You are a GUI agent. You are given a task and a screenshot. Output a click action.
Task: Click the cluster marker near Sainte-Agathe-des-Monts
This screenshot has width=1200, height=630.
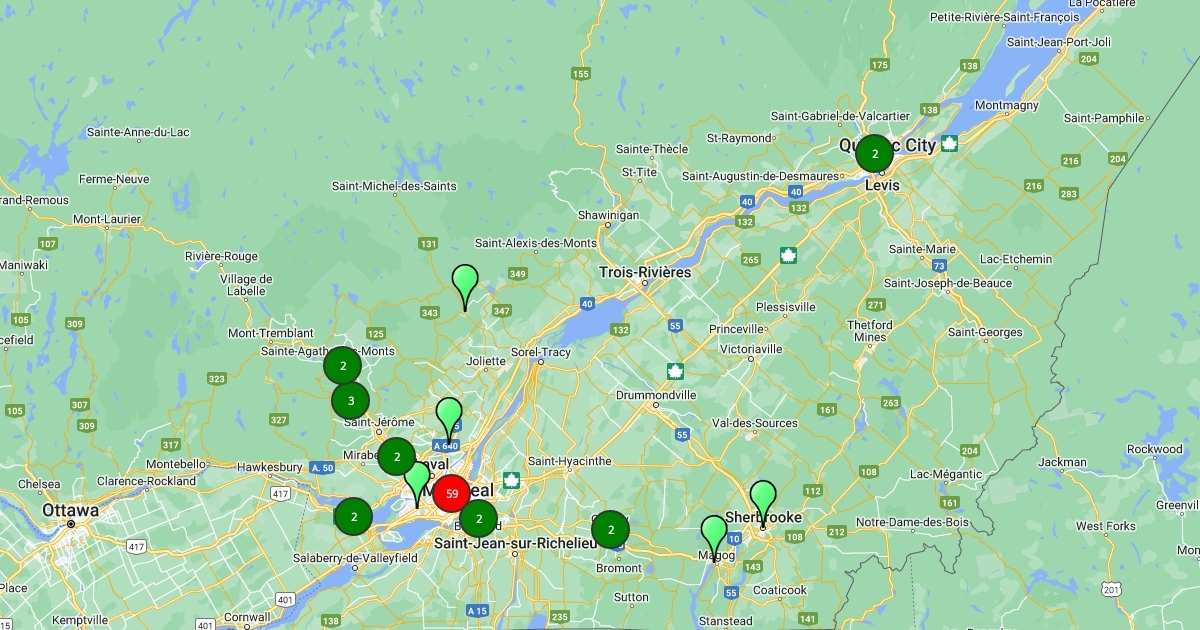click(343, 366)
